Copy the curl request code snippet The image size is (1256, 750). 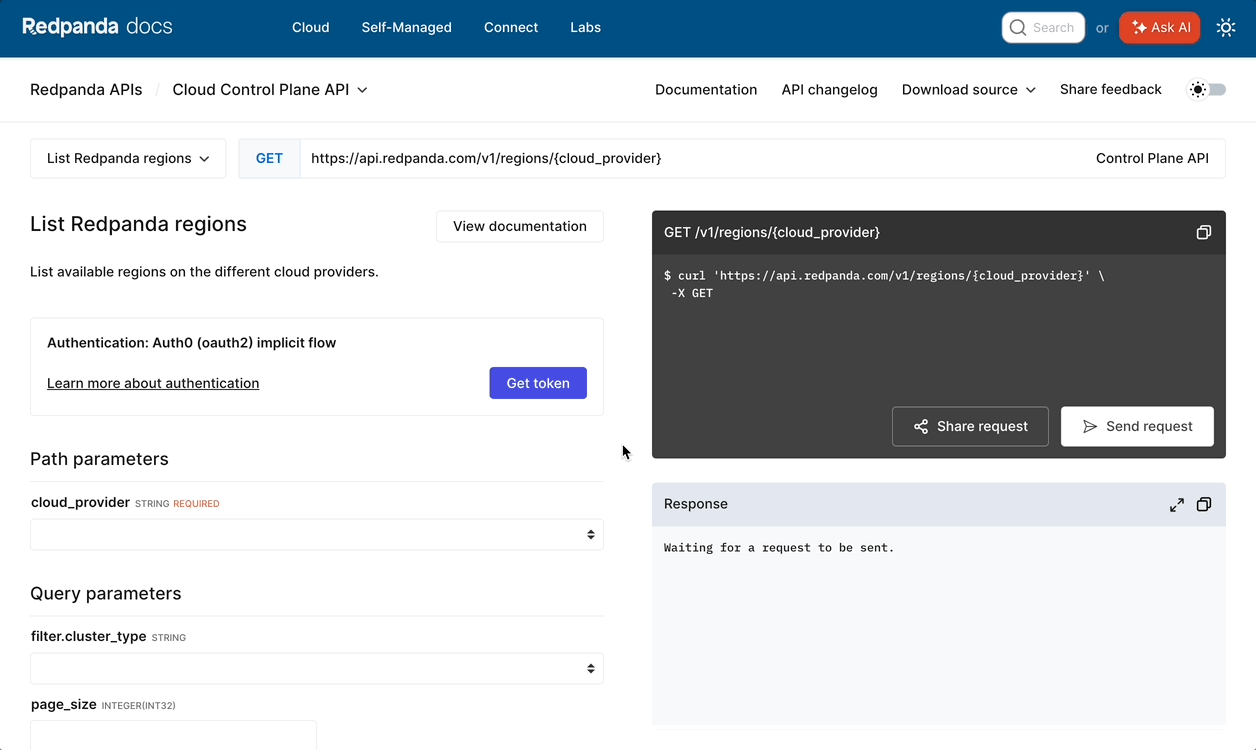point(1203,231)
